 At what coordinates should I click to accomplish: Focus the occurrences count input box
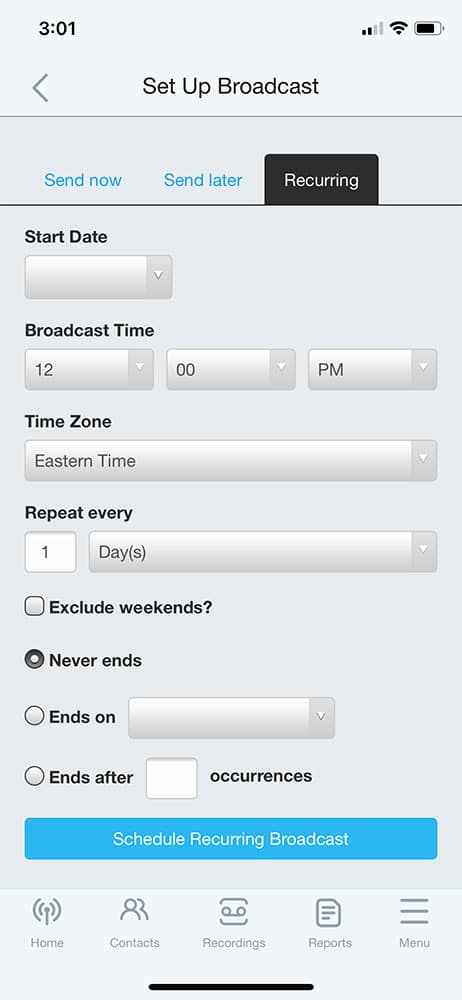coord(172,778)
